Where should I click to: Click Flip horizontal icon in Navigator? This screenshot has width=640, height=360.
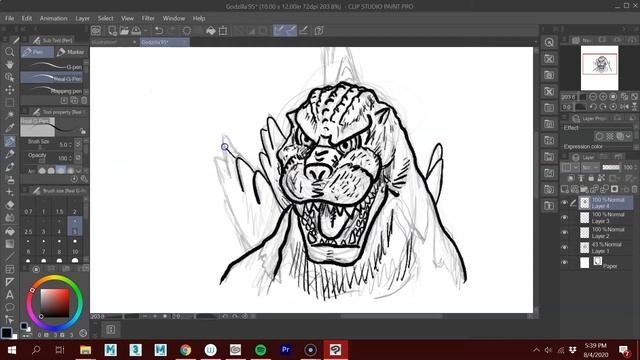pos(624,107)
